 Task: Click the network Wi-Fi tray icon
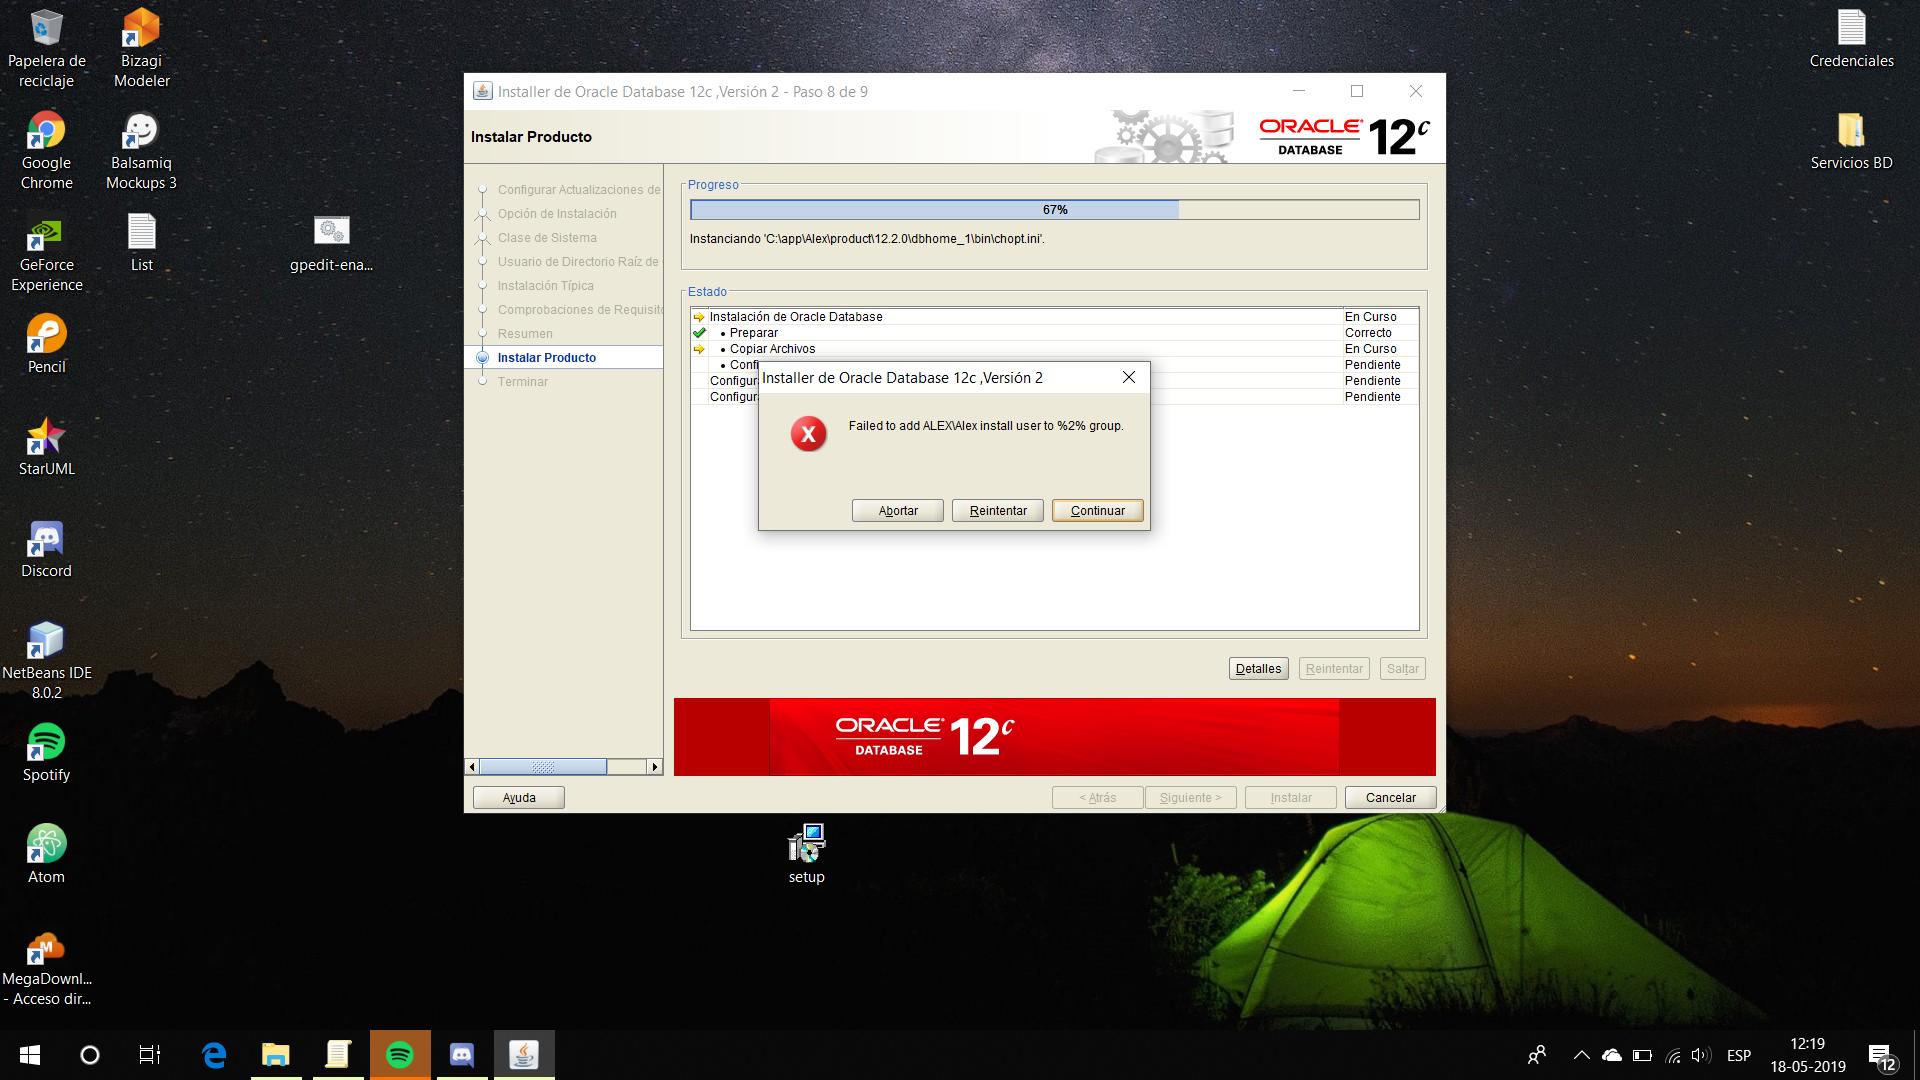1672,1055
